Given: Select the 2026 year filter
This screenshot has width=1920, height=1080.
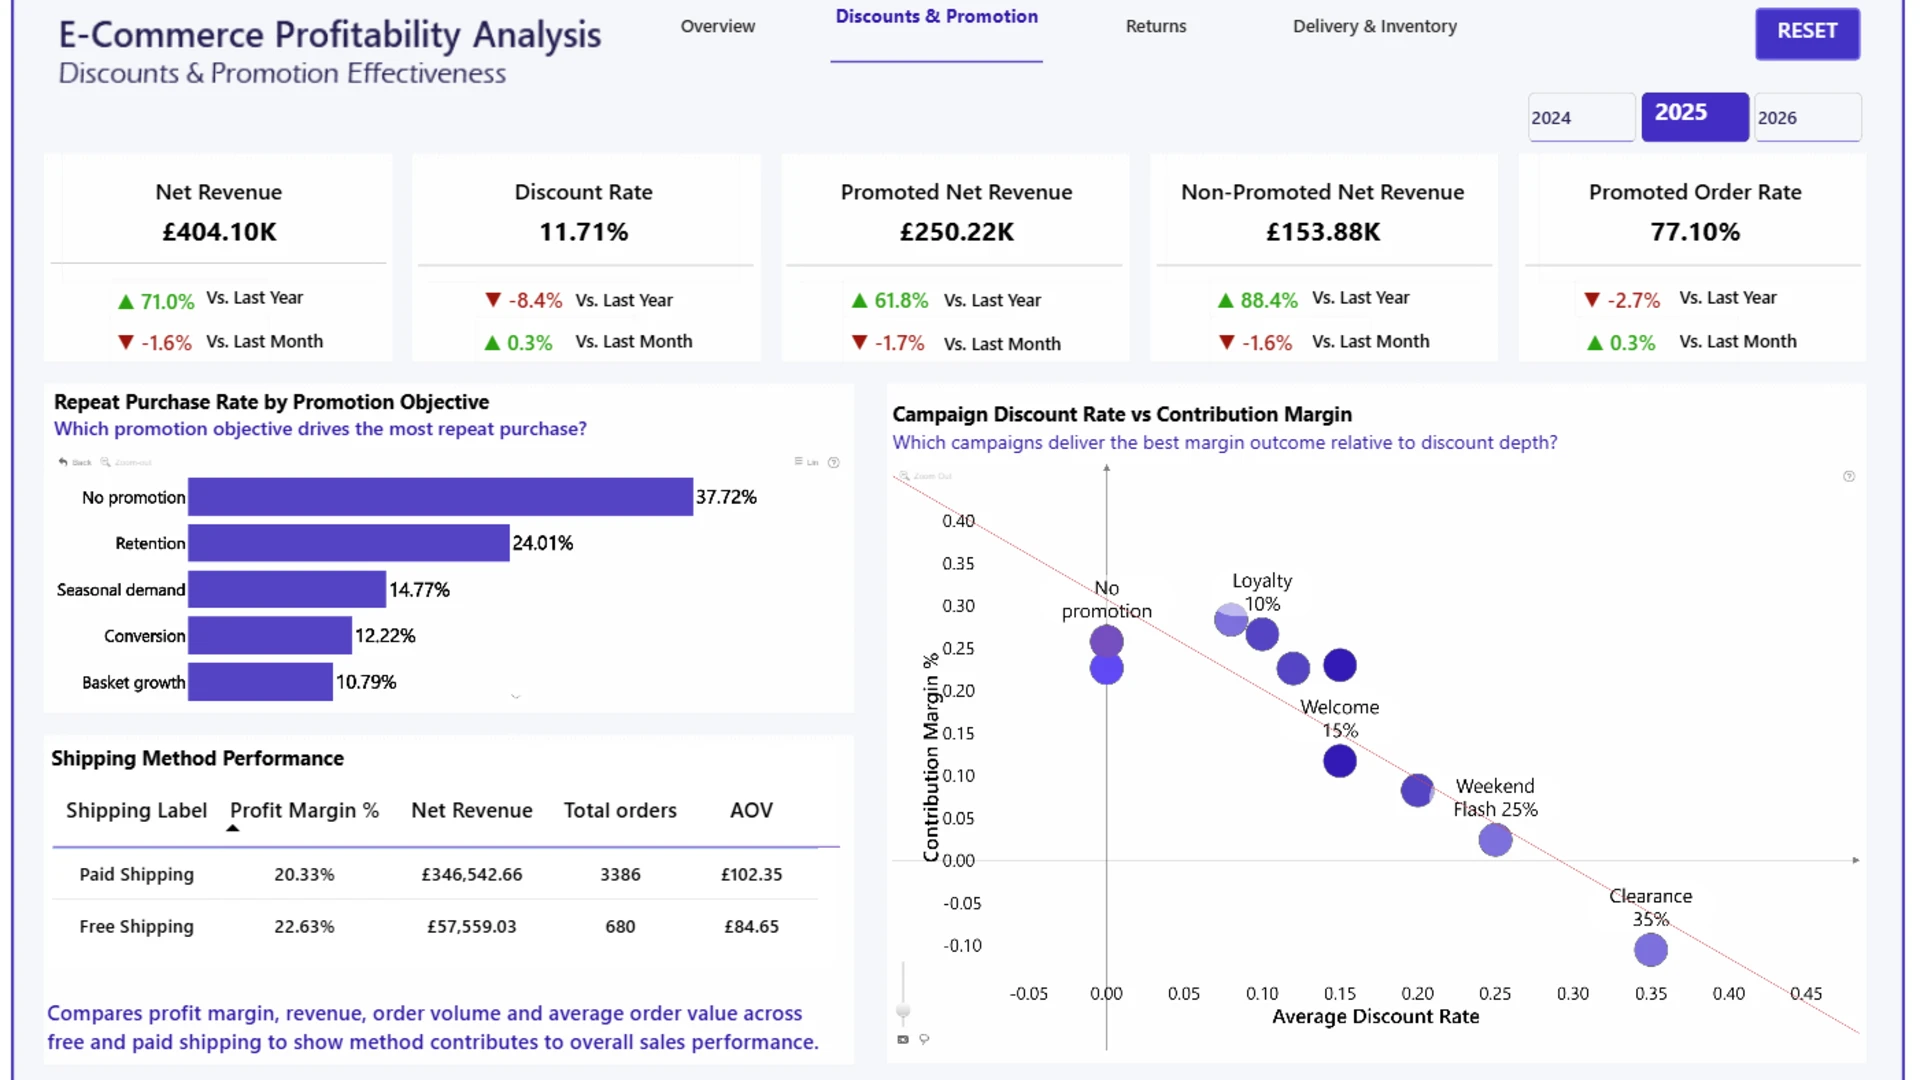Looking at the screenshot, I should [x=1808, y=117].
